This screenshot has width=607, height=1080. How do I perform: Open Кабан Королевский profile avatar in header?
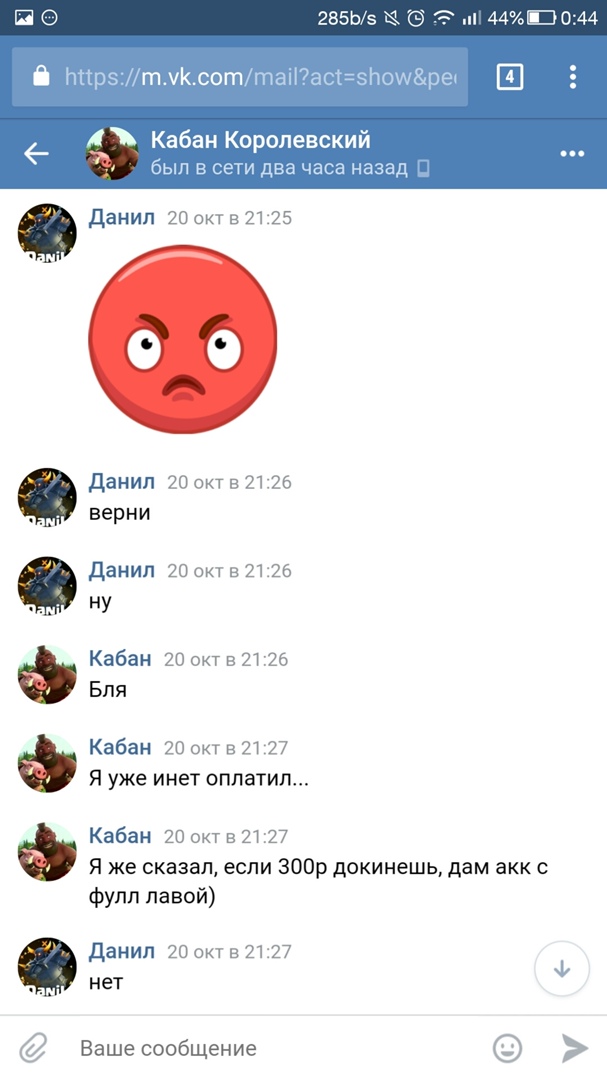(112, 153)
